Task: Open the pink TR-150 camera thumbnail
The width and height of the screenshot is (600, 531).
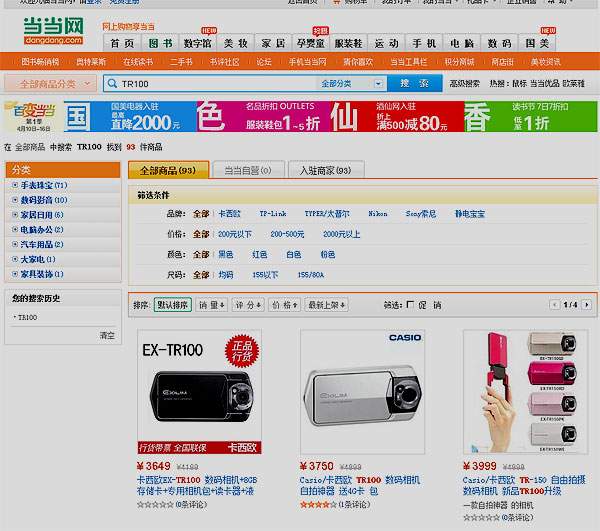Action: click(525, 392)
